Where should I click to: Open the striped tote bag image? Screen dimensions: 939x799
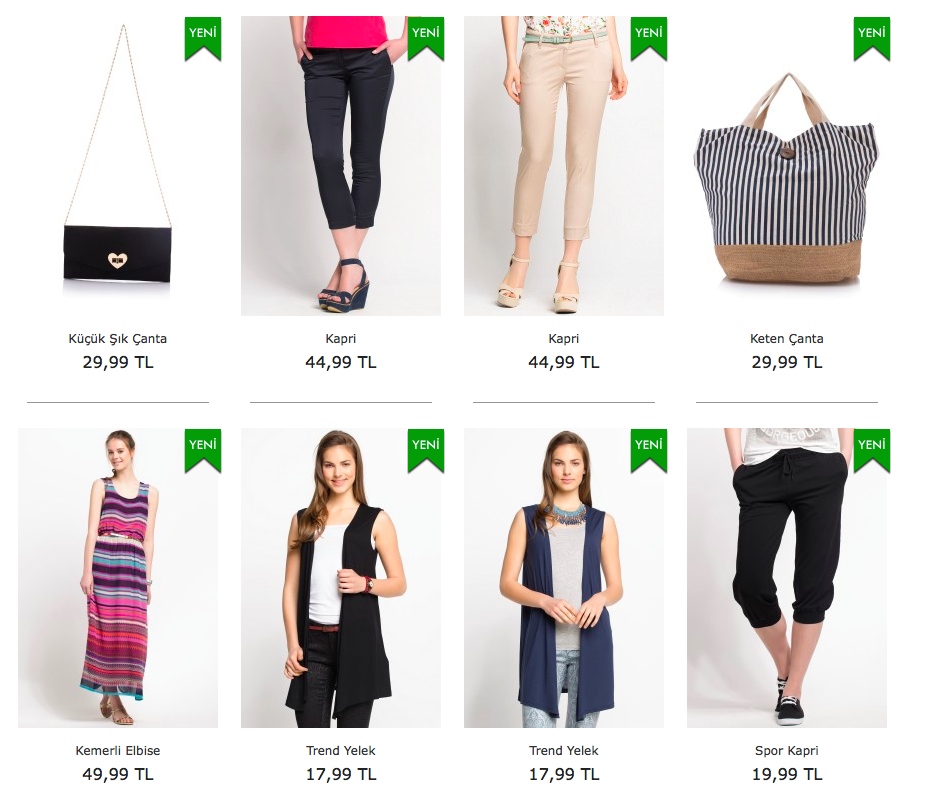click(787, 166)
